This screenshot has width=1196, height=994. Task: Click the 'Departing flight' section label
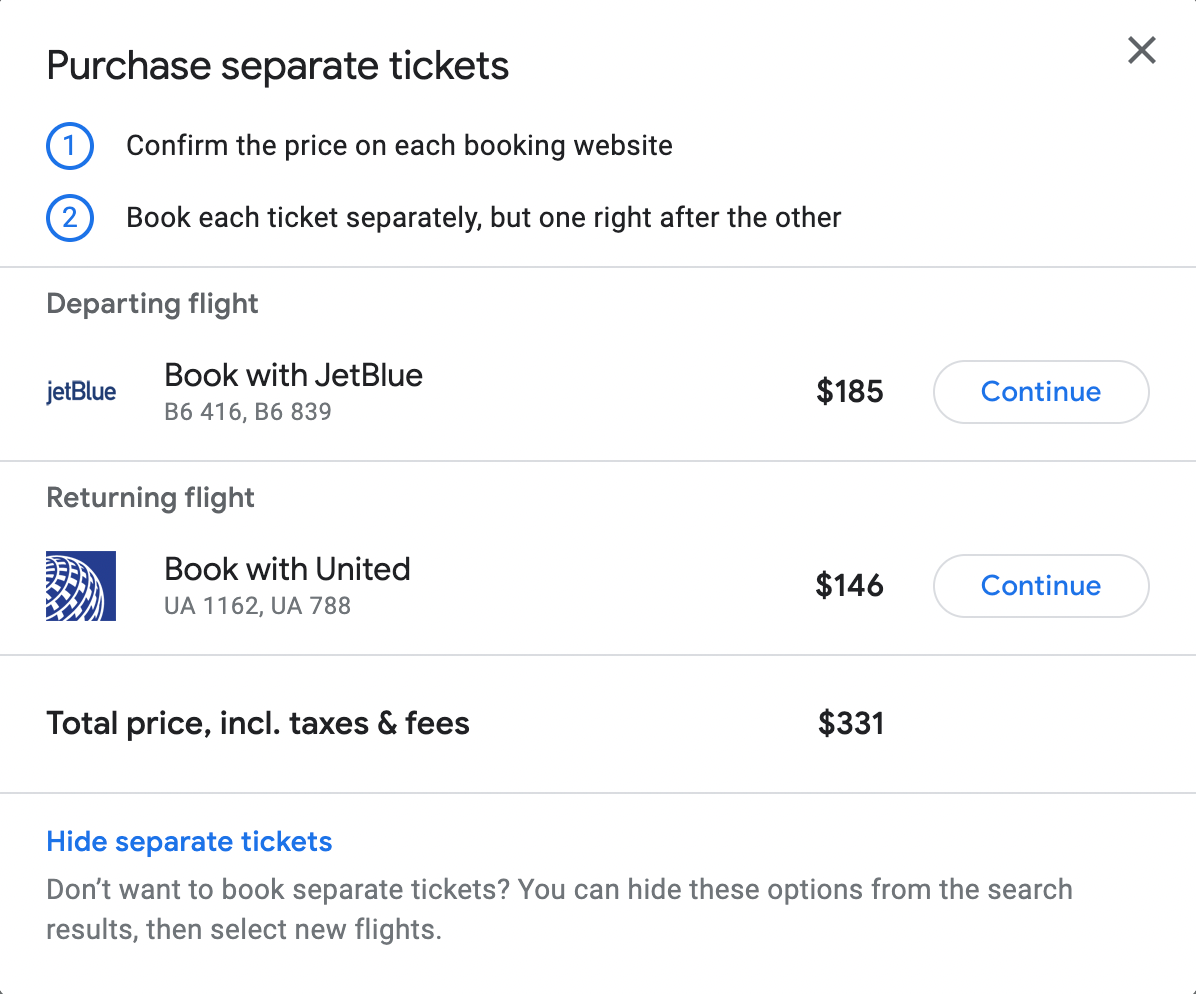tap(153, 304)
